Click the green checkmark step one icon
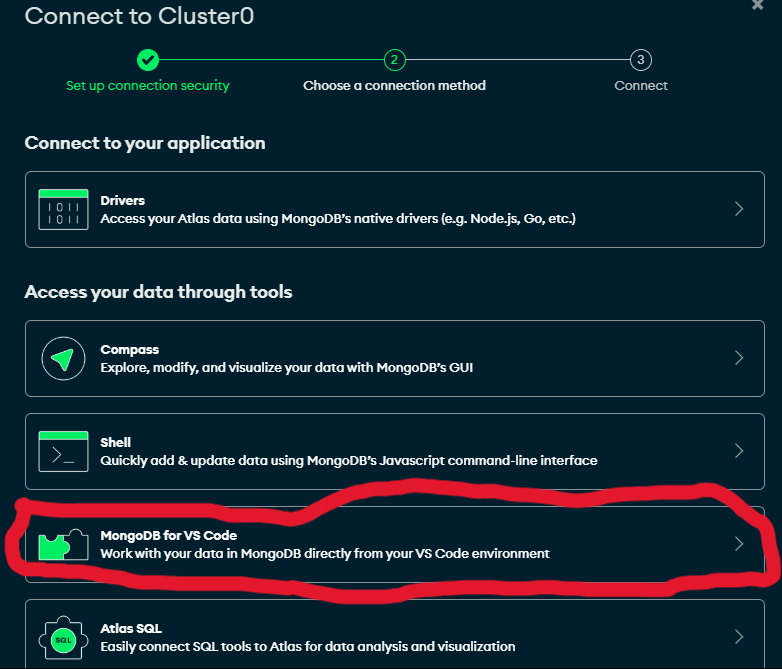Viewport: 782px width, 669px height. (x=148, y=60)
